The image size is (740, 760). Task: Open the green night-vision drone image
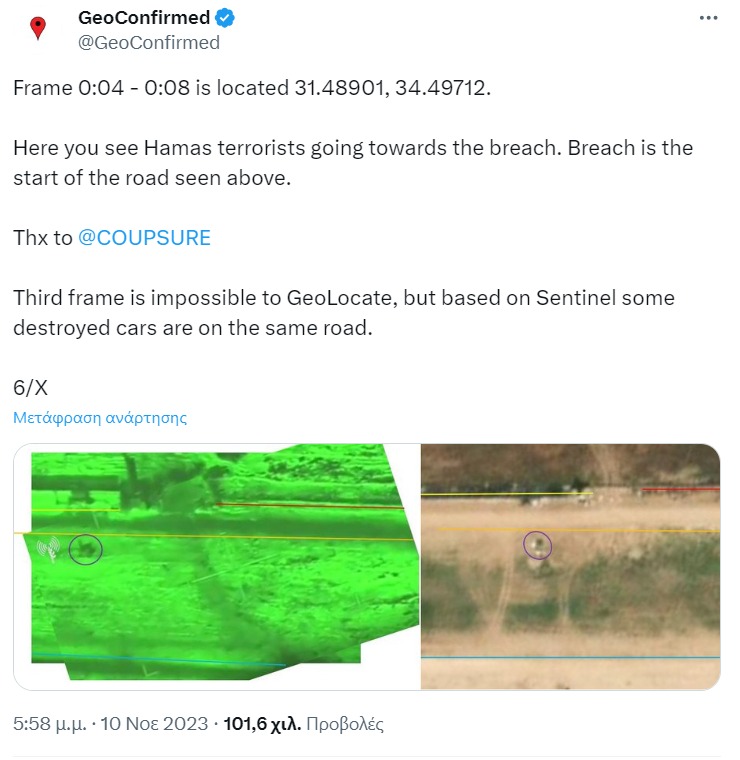217,566
